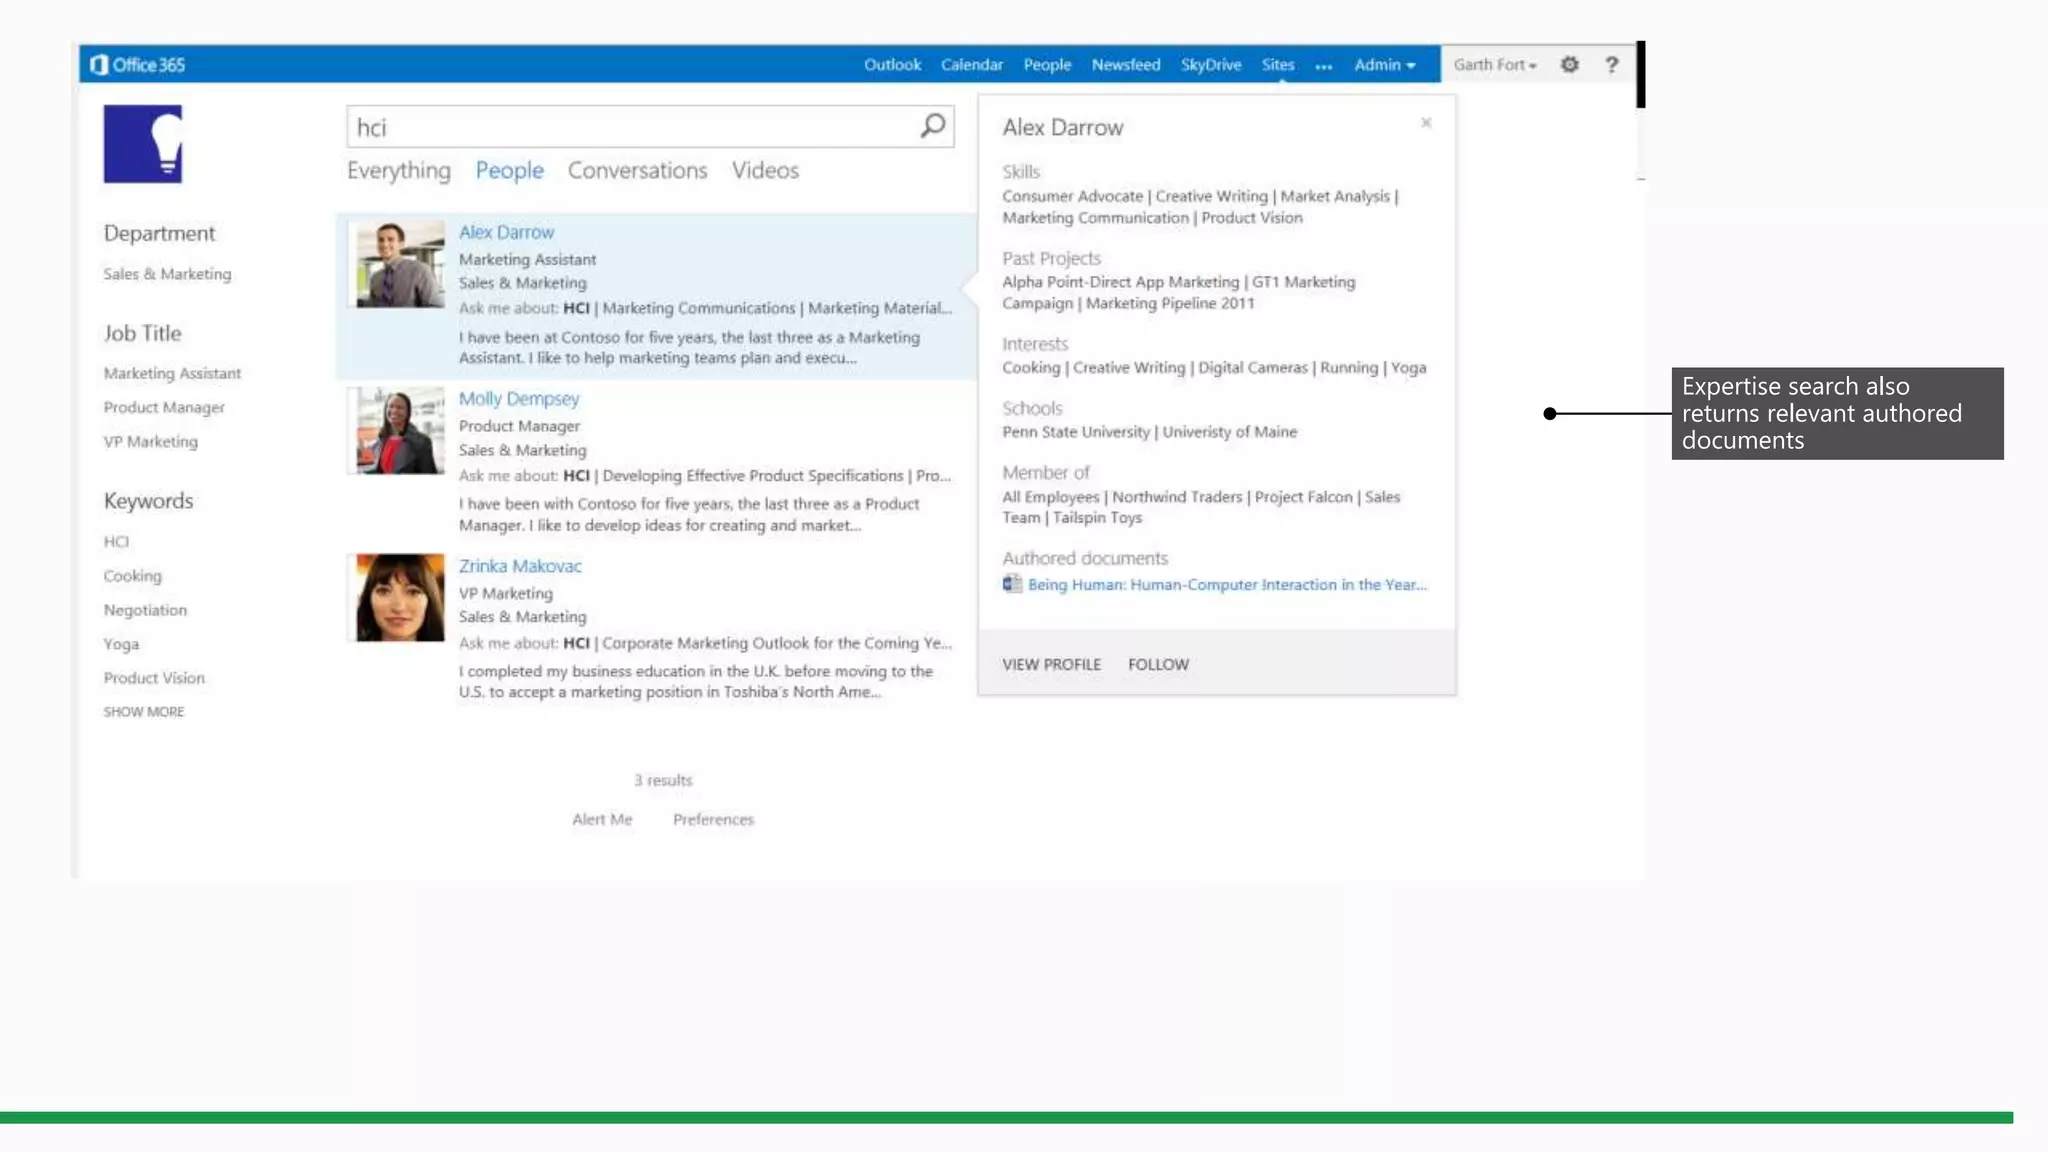Click VIEW PROFILE in the panel
2048x1152 pixels.
coord(1051,665)
